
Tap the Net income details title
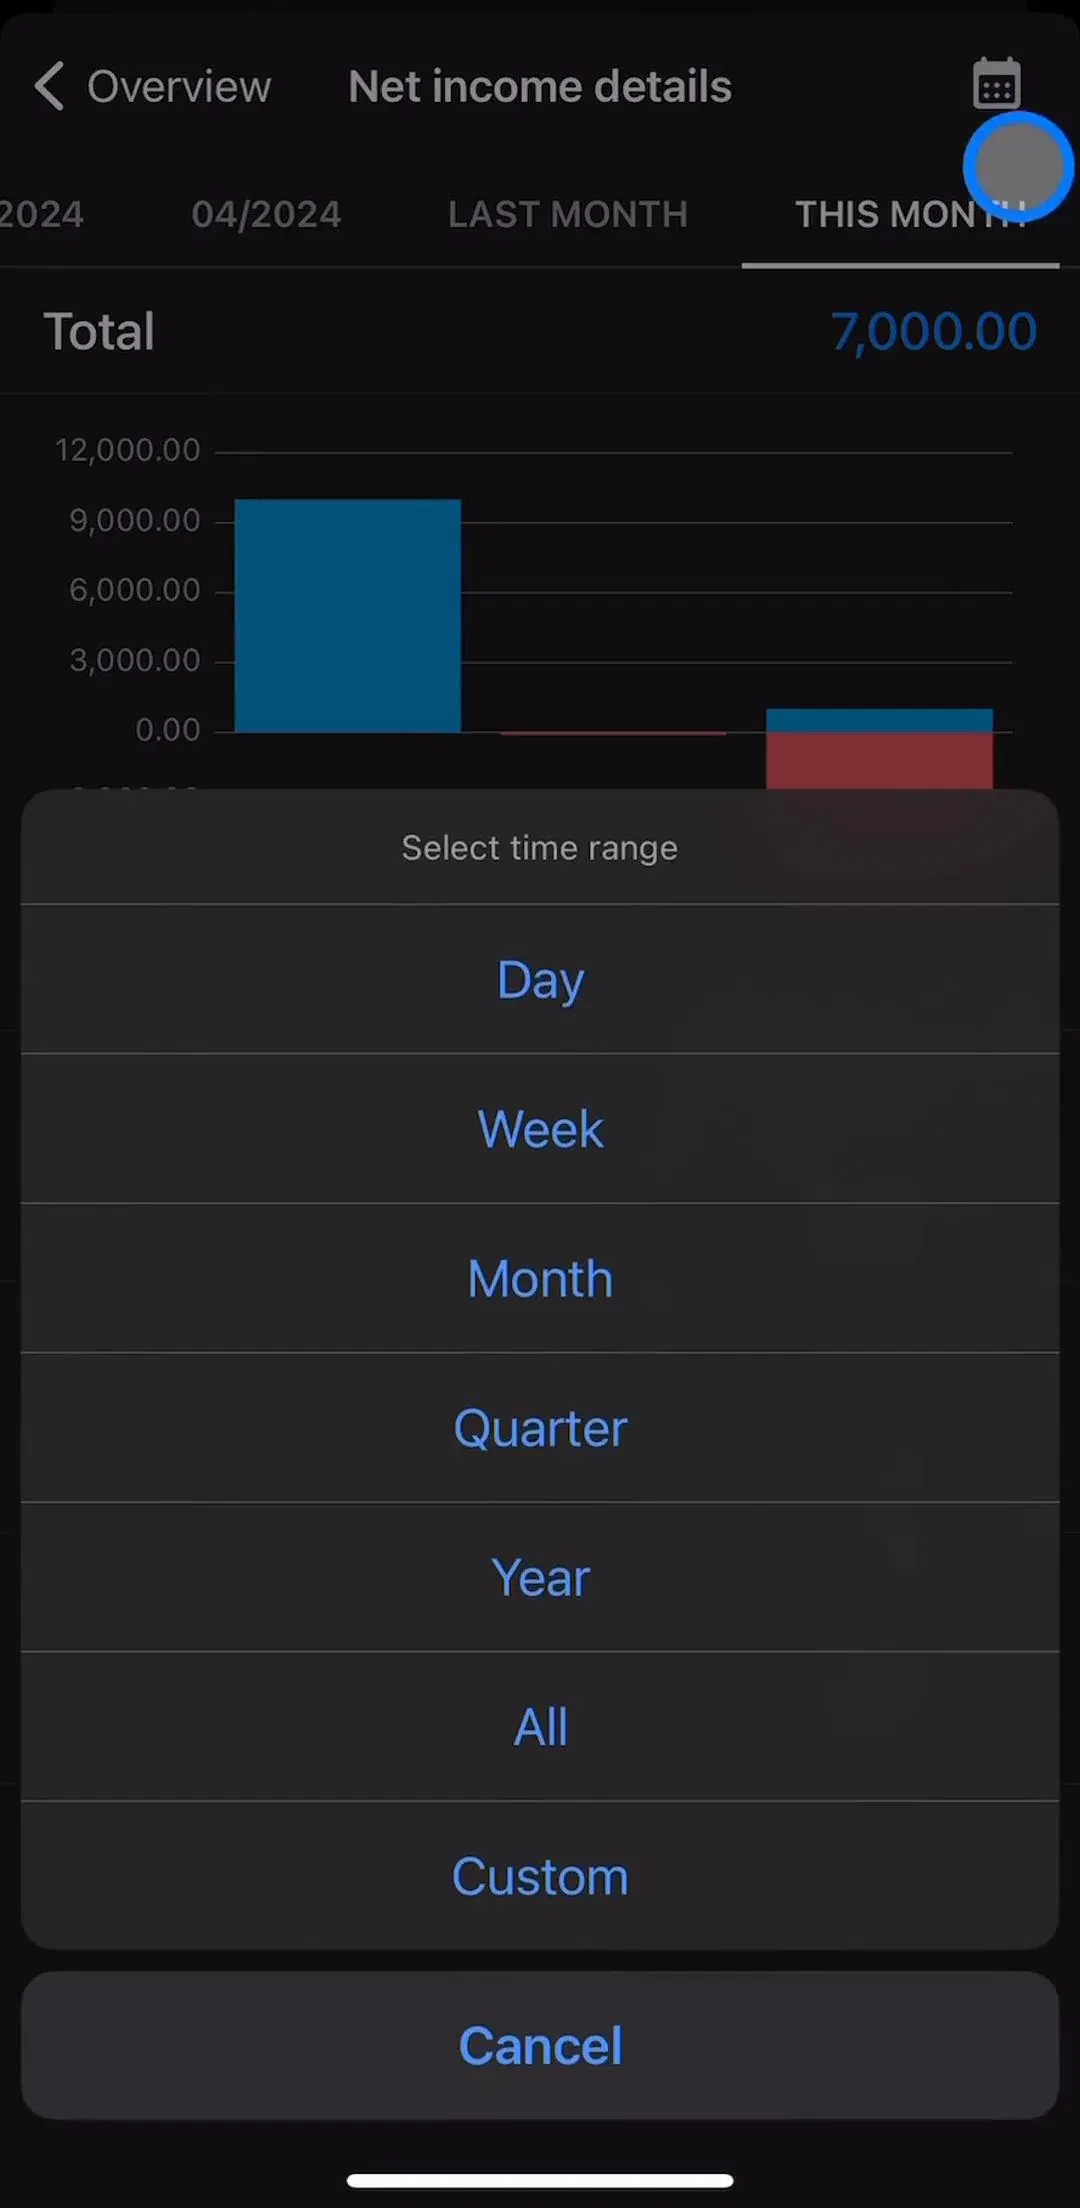tap(540, 87)
